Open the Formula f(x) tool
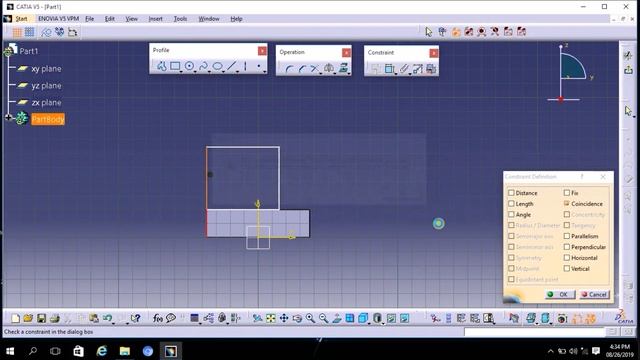Image resolution: width=640 pixels, height=360 pixels. coord(158,318)
